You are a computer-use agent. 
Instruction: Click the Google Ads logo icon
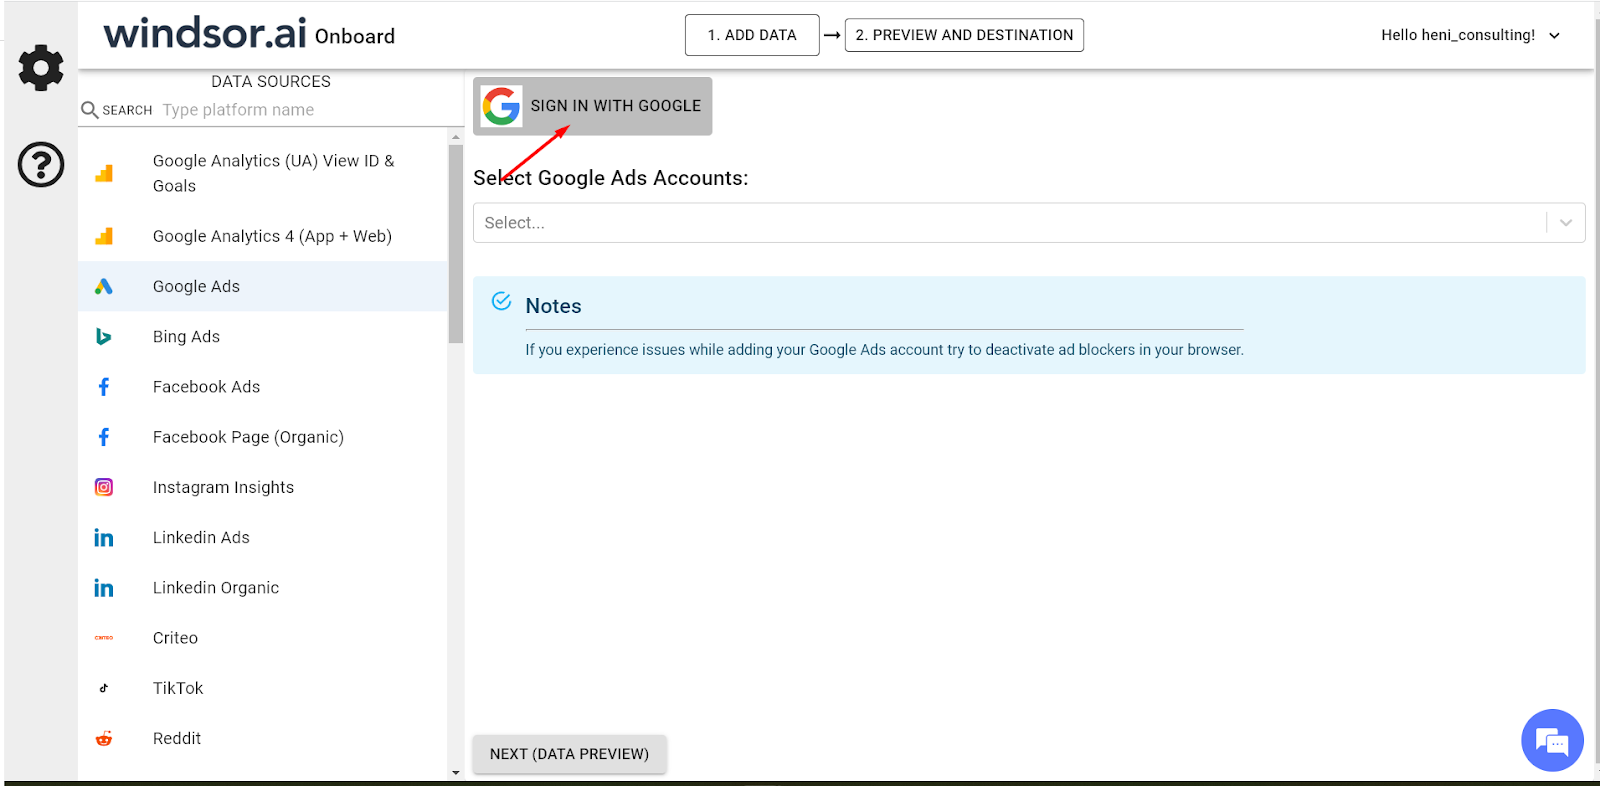click(x=104, y=287)
